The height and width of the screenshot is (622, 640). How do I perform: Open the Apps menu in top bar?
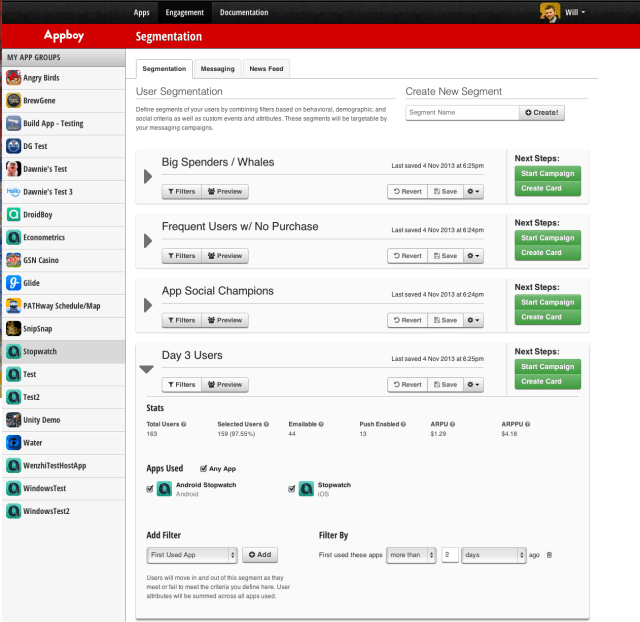(142, 12)
